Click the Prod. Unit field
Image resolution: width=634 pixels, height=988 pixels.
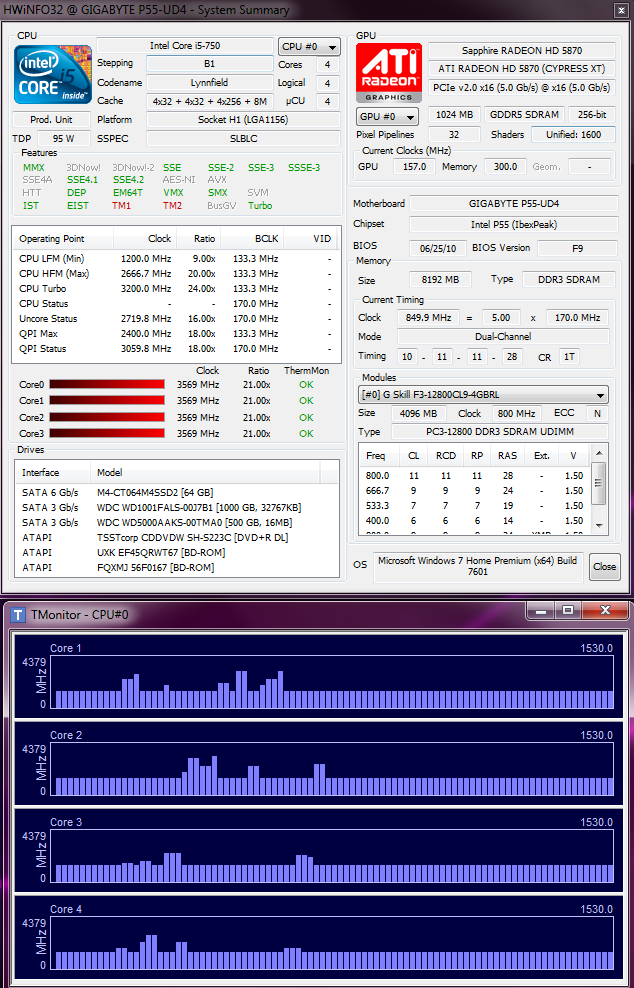click(51, 120)
